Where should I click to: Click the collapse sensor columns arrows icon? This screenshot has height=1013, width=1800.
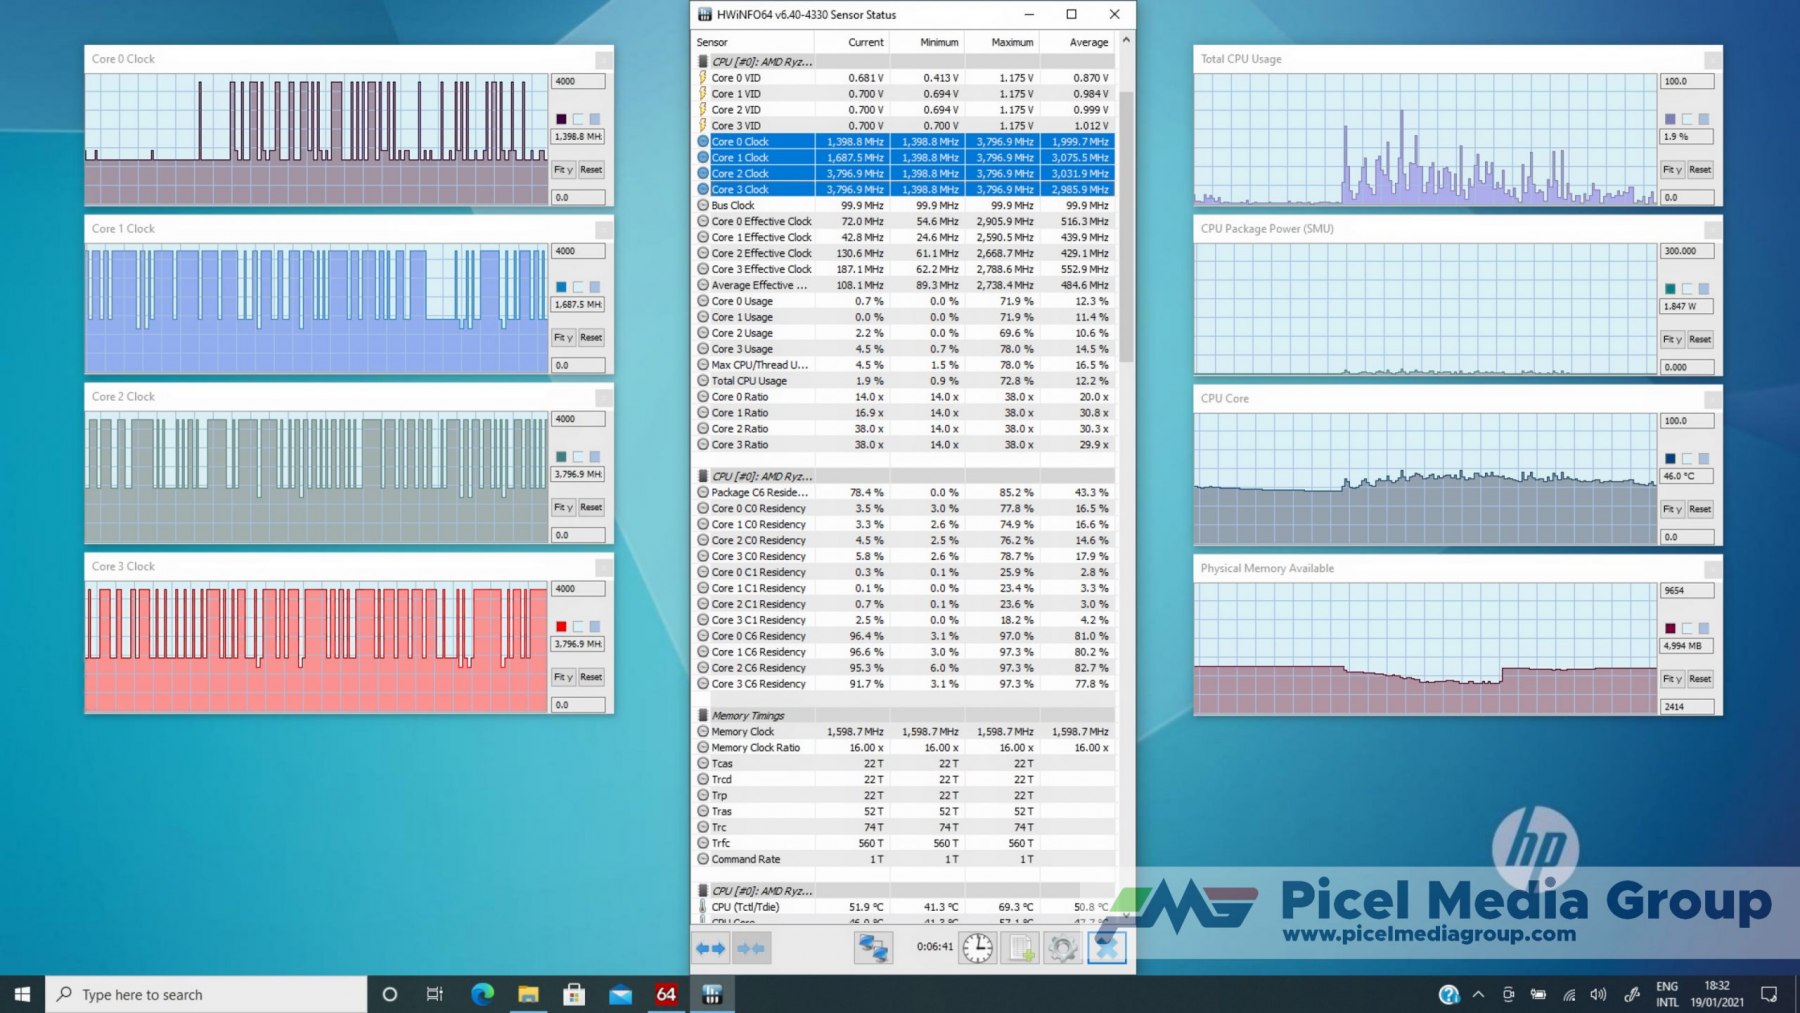click(x=751, y=948)
